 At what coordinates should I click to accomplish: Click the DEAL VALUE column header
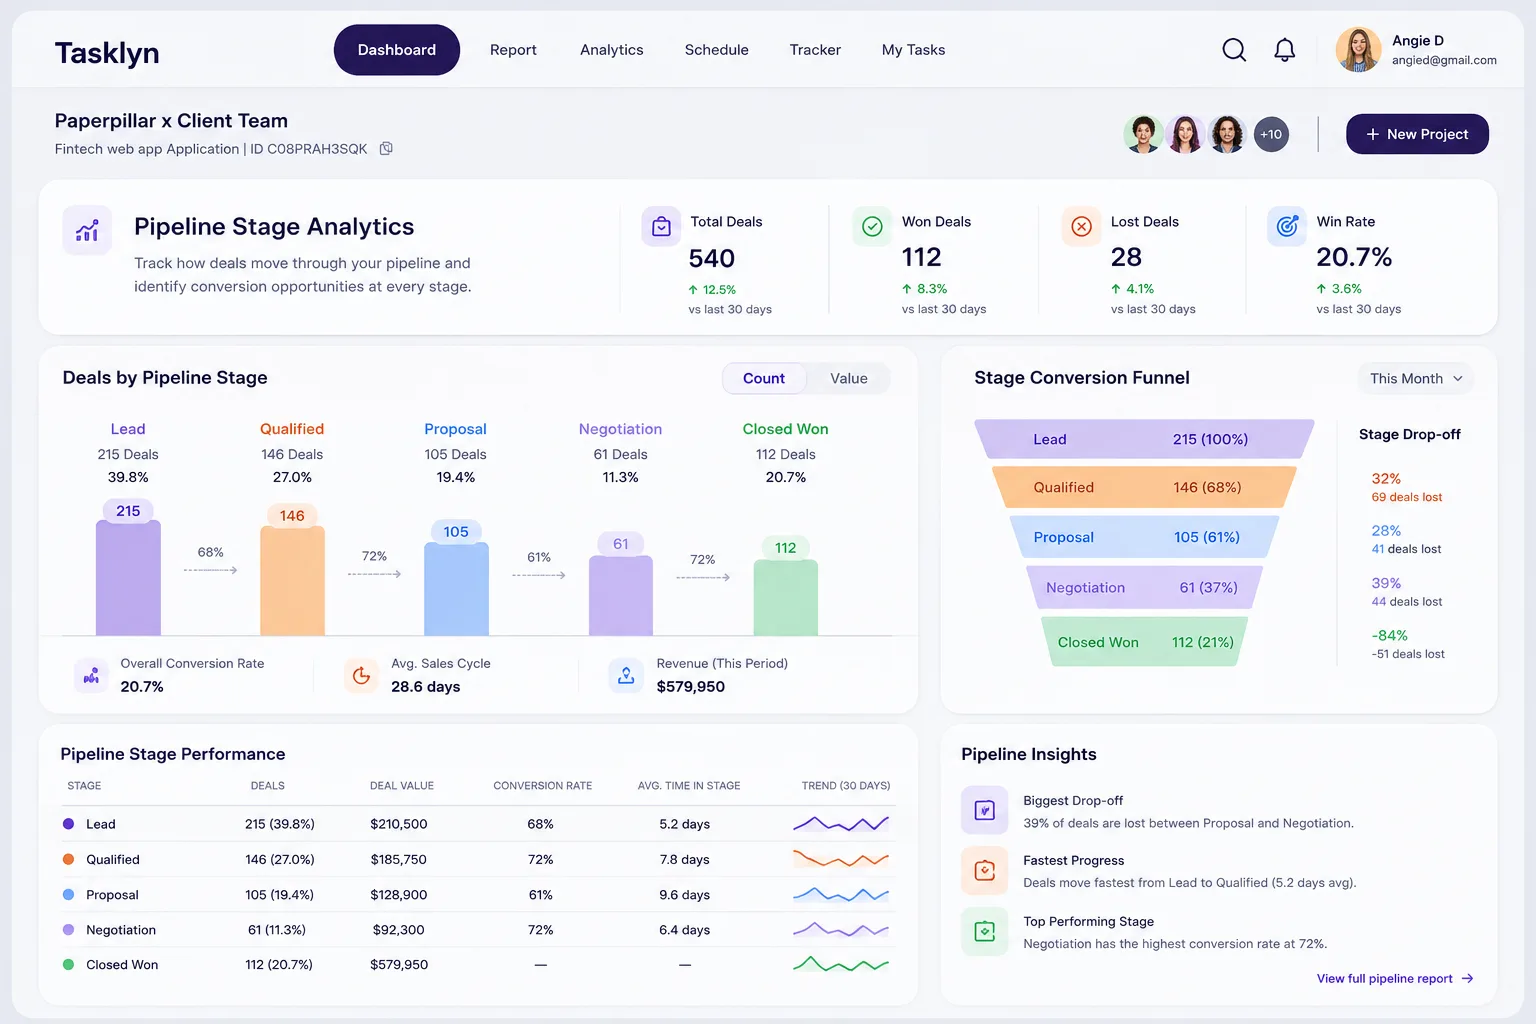(402, 786)
